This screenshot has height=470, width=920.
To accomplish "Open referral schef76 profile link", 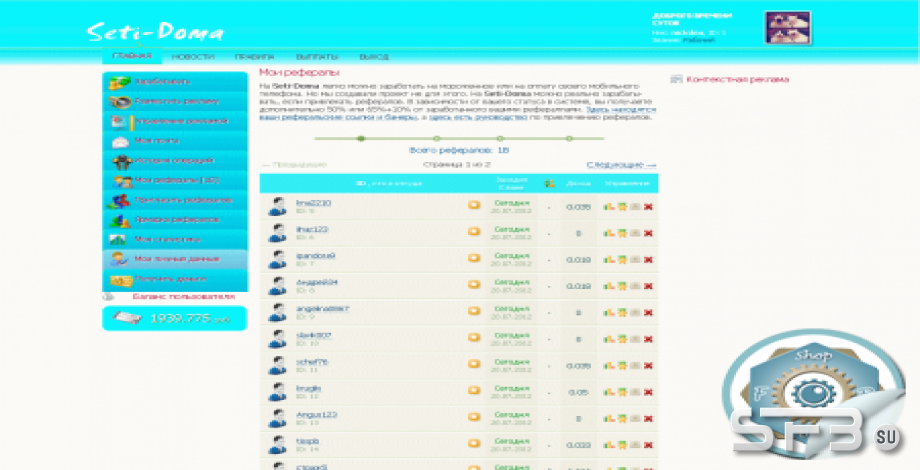I will [312, 362].
